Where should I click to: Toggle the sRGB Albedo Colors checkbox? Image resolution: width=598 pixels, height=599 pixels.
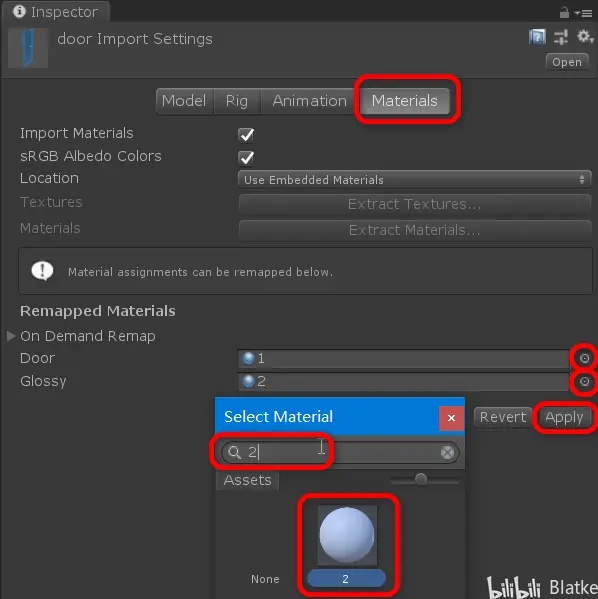pos(246,158)
